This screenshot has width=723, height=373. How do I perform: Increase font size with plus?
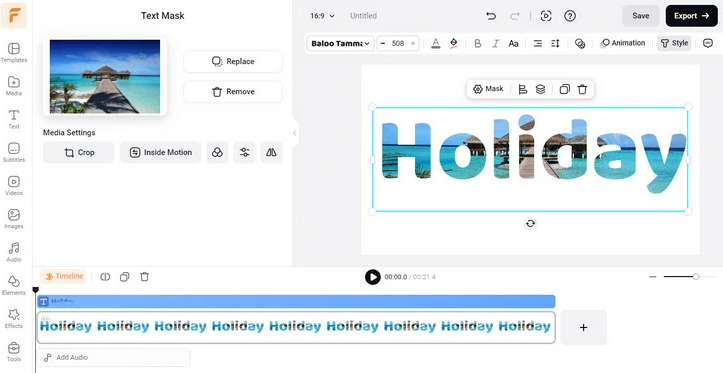pos(413,43)
